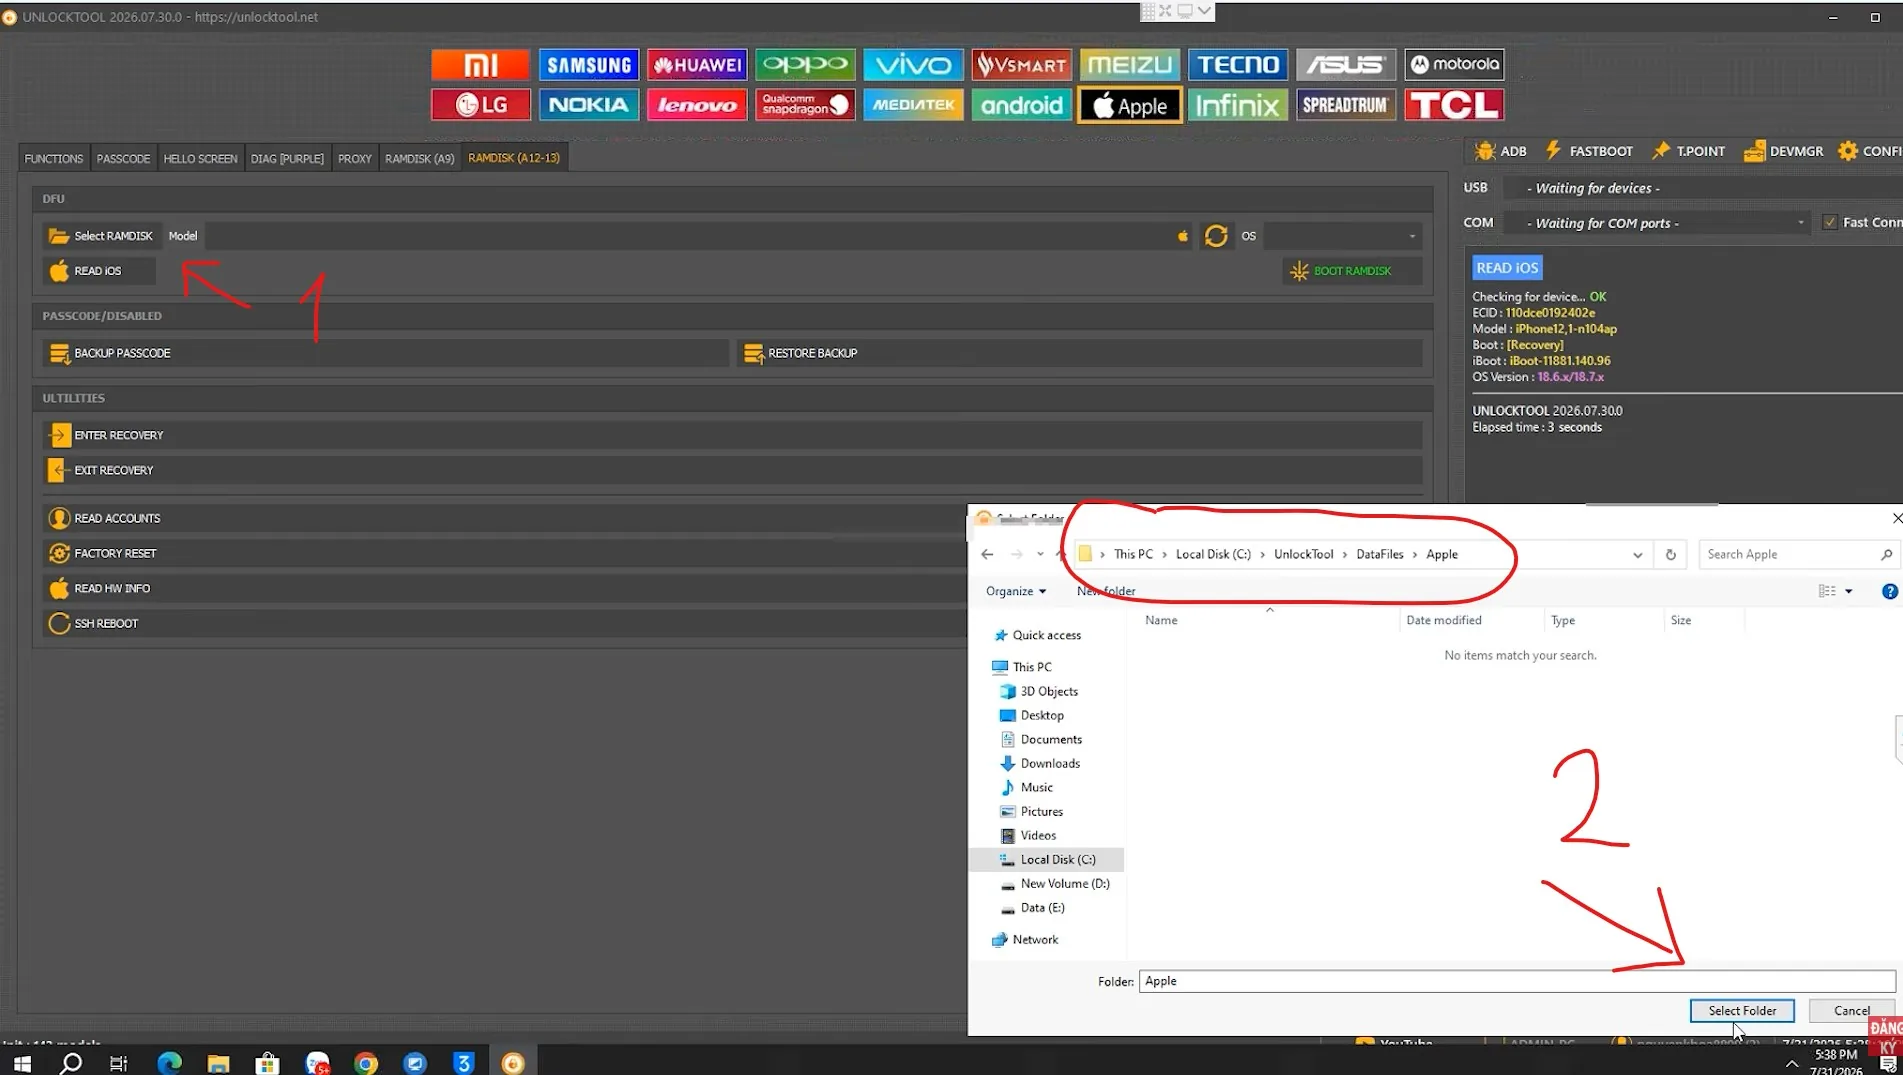Screen dimensions: 1903x1075
Task: Select the MediaTek brand tile
Action: (913, 105)
